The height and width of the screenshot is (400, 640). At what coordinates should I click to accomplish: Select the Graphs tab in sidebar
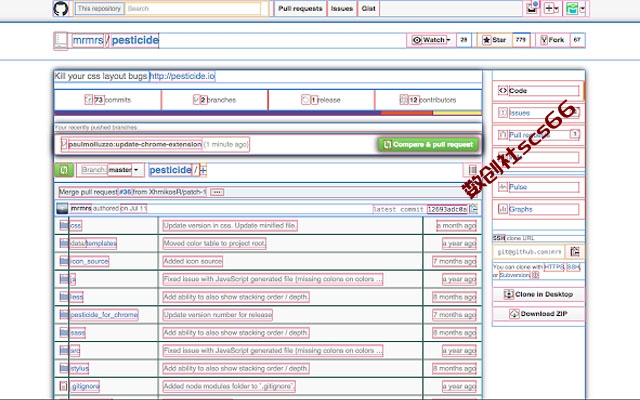(x=538, y=209)
